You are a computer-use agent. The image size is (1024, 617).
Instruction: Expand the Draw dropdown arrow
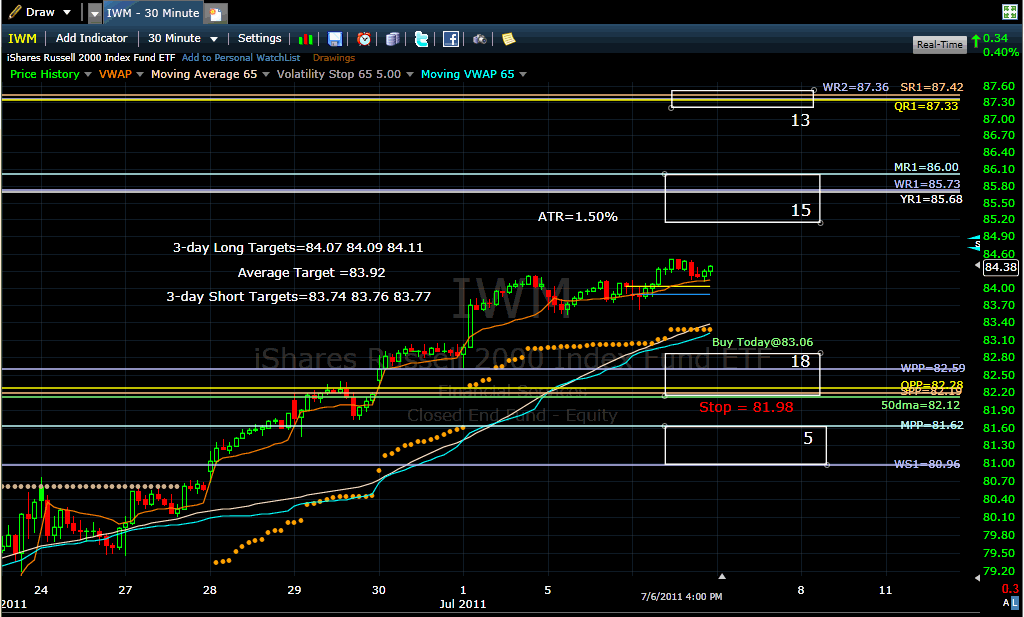(x=67, y=12)
